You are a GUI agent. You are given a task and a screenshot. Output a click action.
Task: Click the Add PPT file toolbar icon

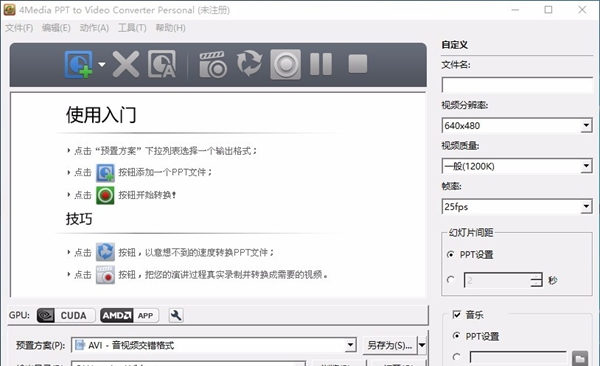78,64
